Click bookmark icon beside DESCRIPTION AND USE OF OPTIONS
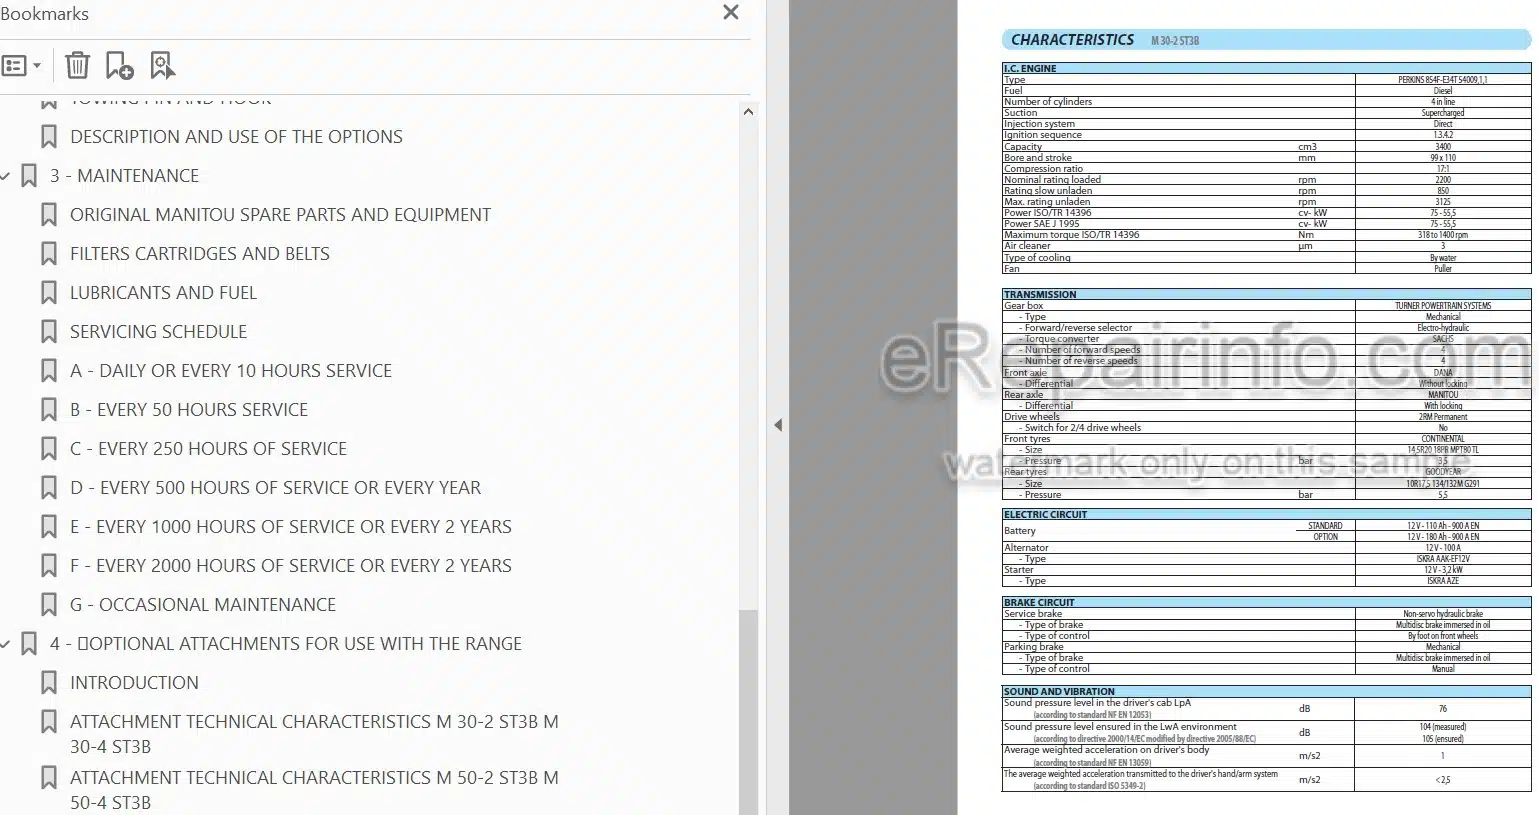This screenshot has width=1539, height=815. [x=48, y=137]
